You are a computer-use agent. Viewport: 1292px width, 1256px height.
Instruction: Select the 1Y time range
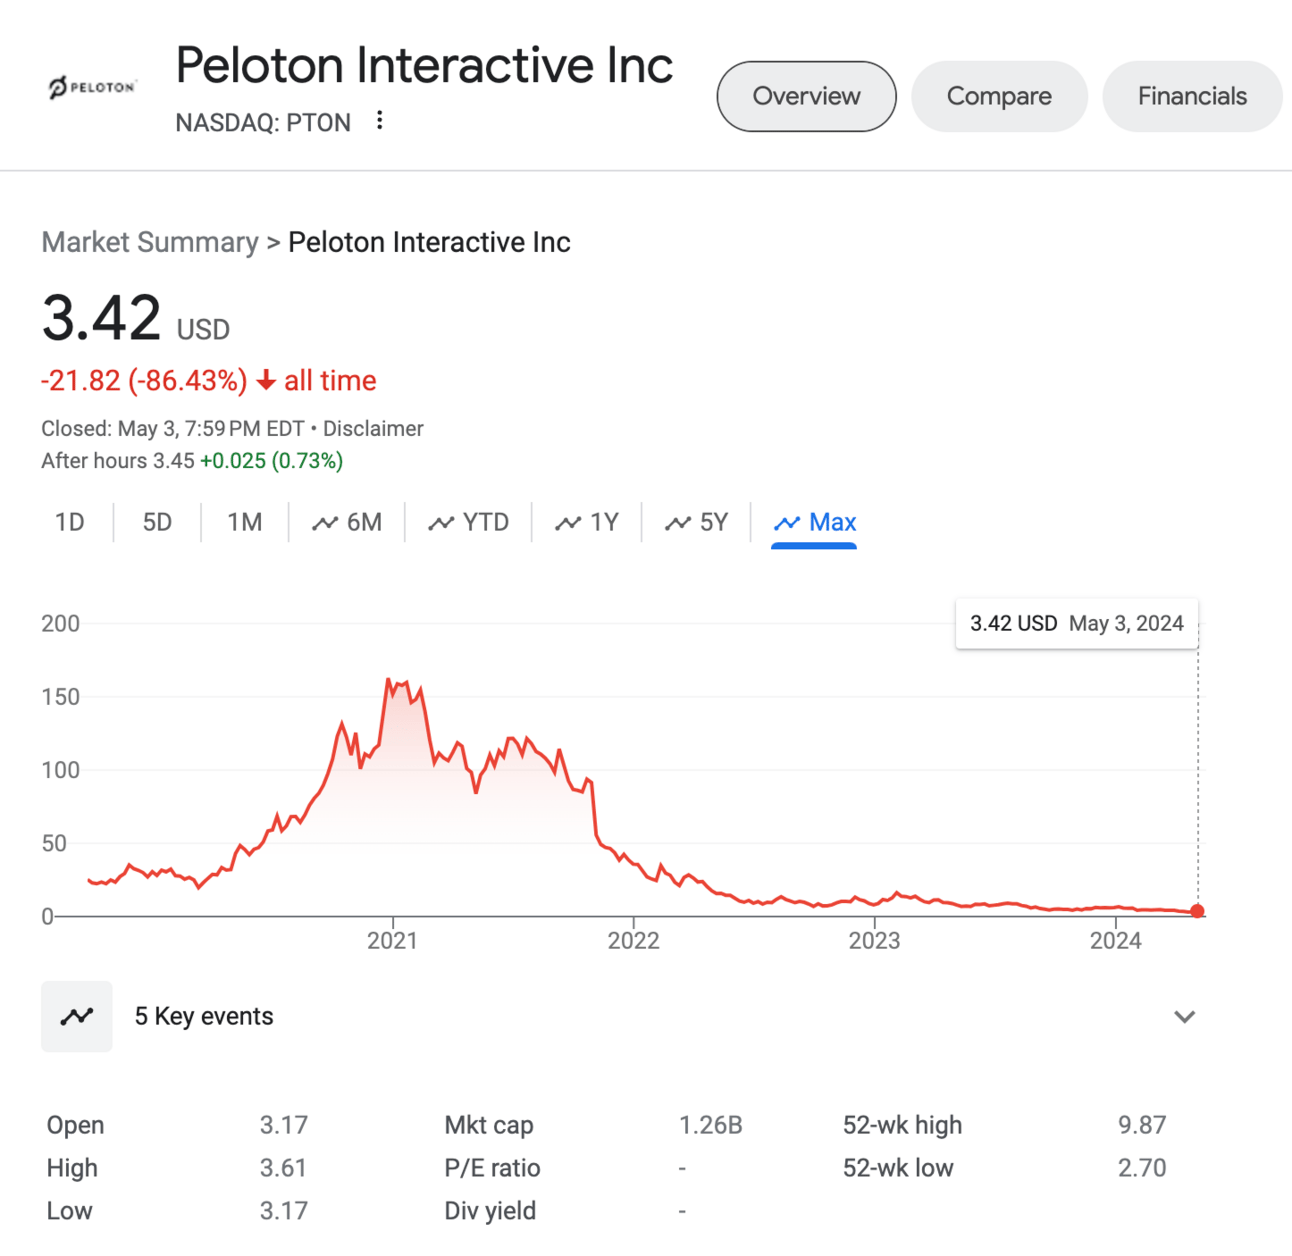click(587, 522)
